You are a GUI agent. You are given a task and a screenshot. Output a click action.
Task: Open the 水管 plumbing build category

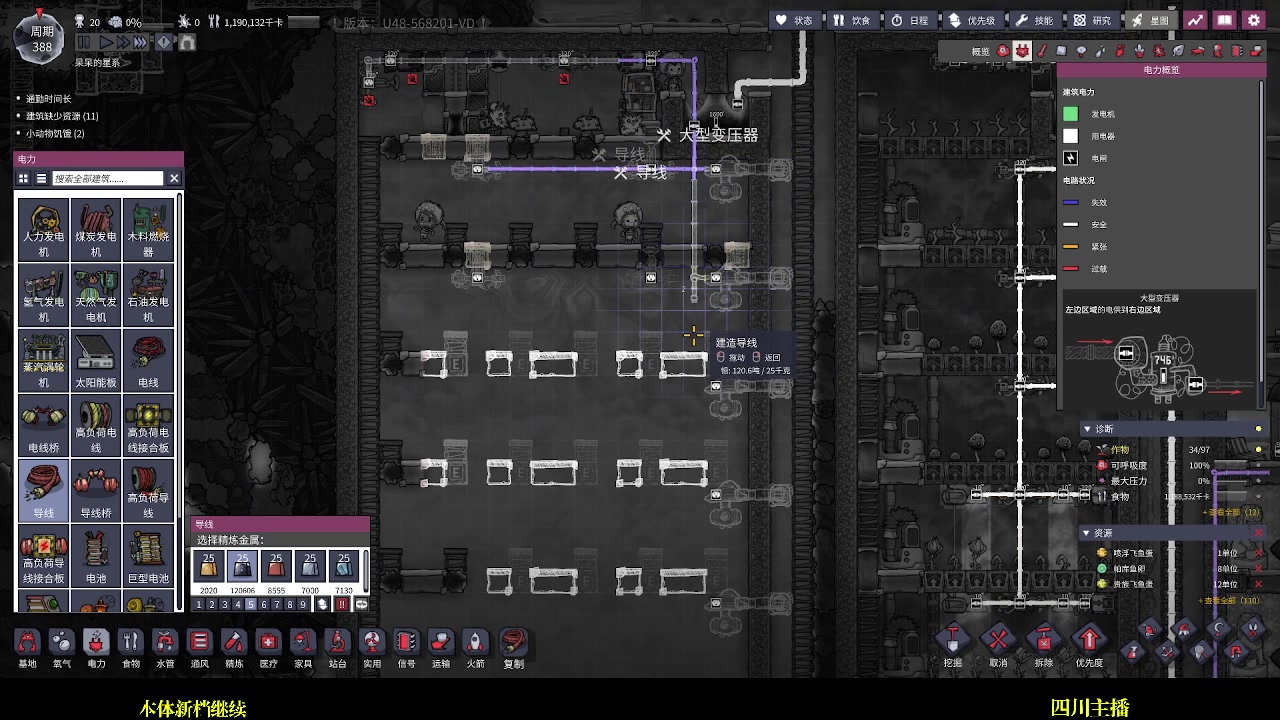coord(165,648)
